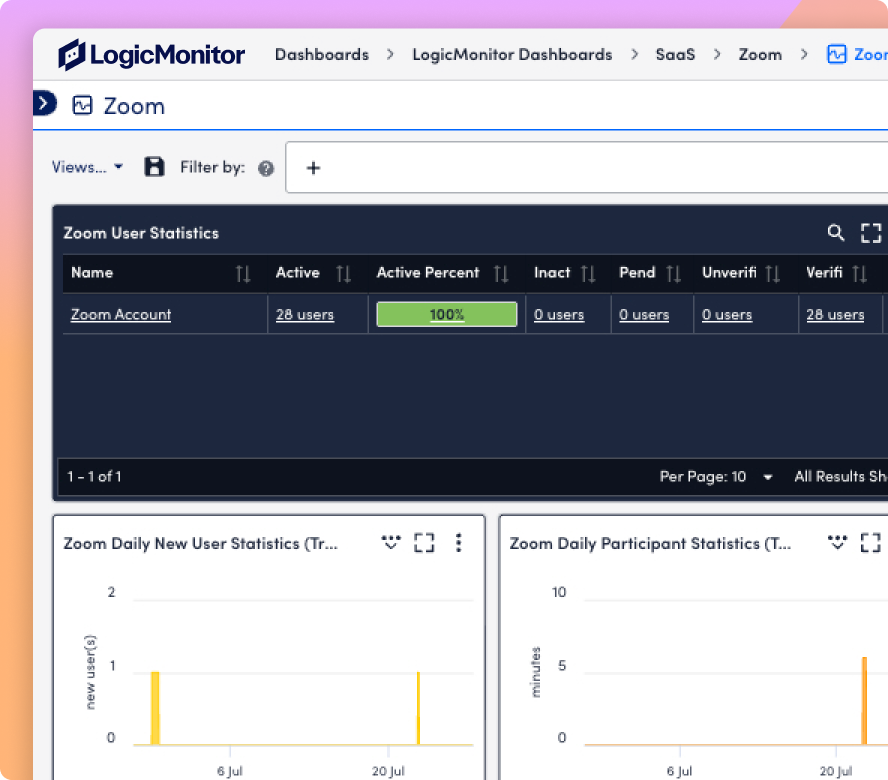Sort table by Active Percent column
The image size is (888, 780).
pos(501,274)
